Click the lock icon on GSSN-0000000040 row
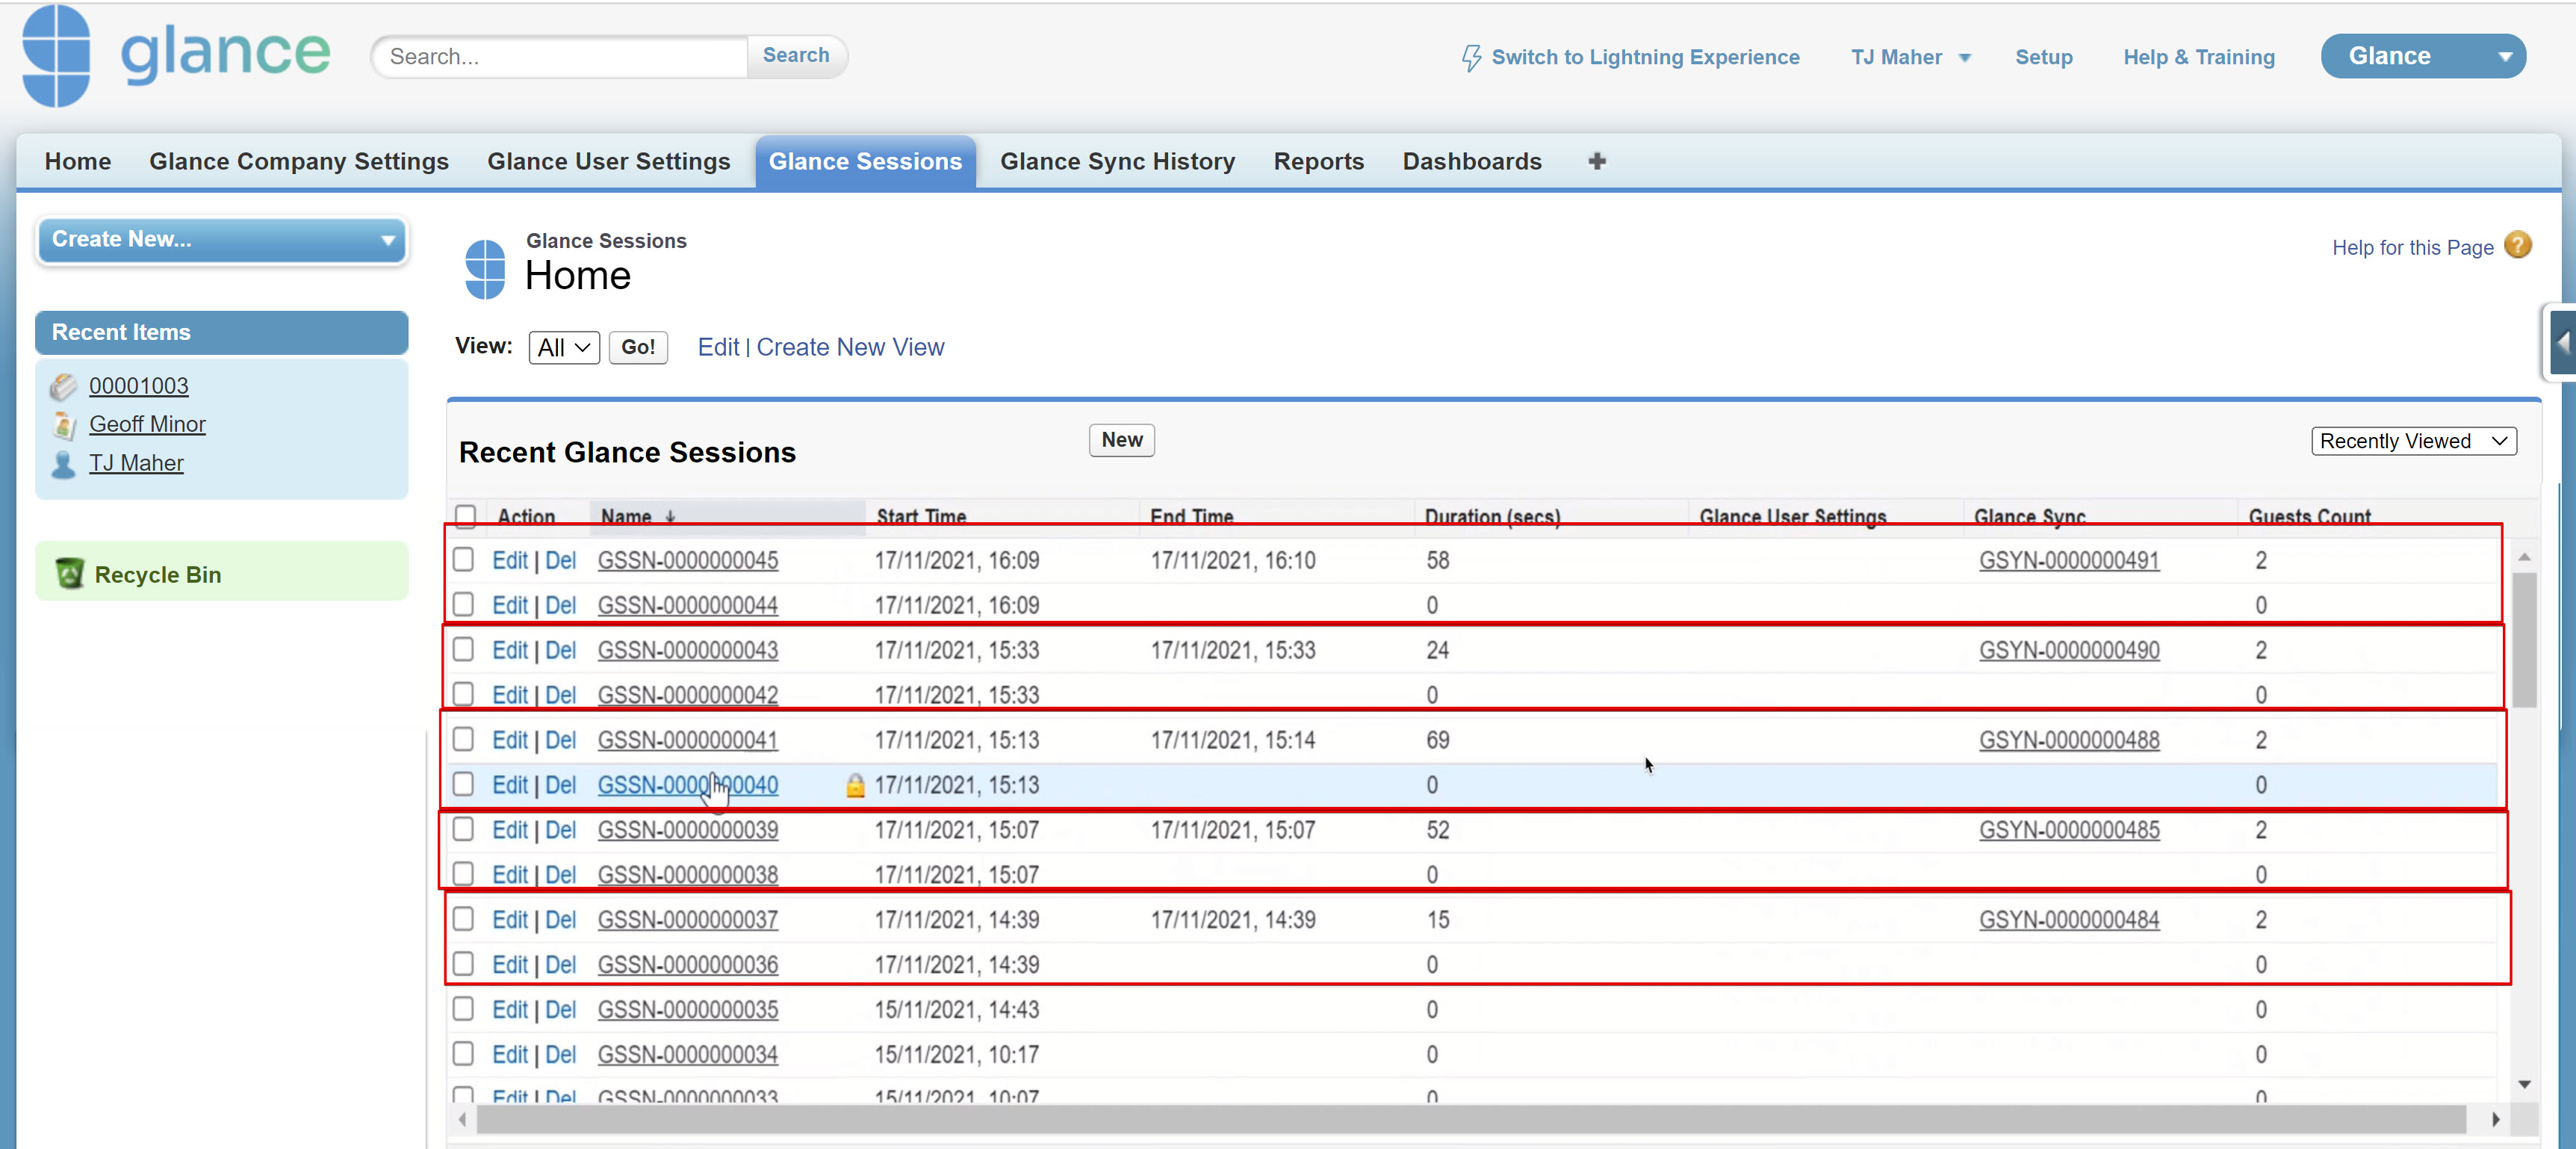 tap(854, 785)
